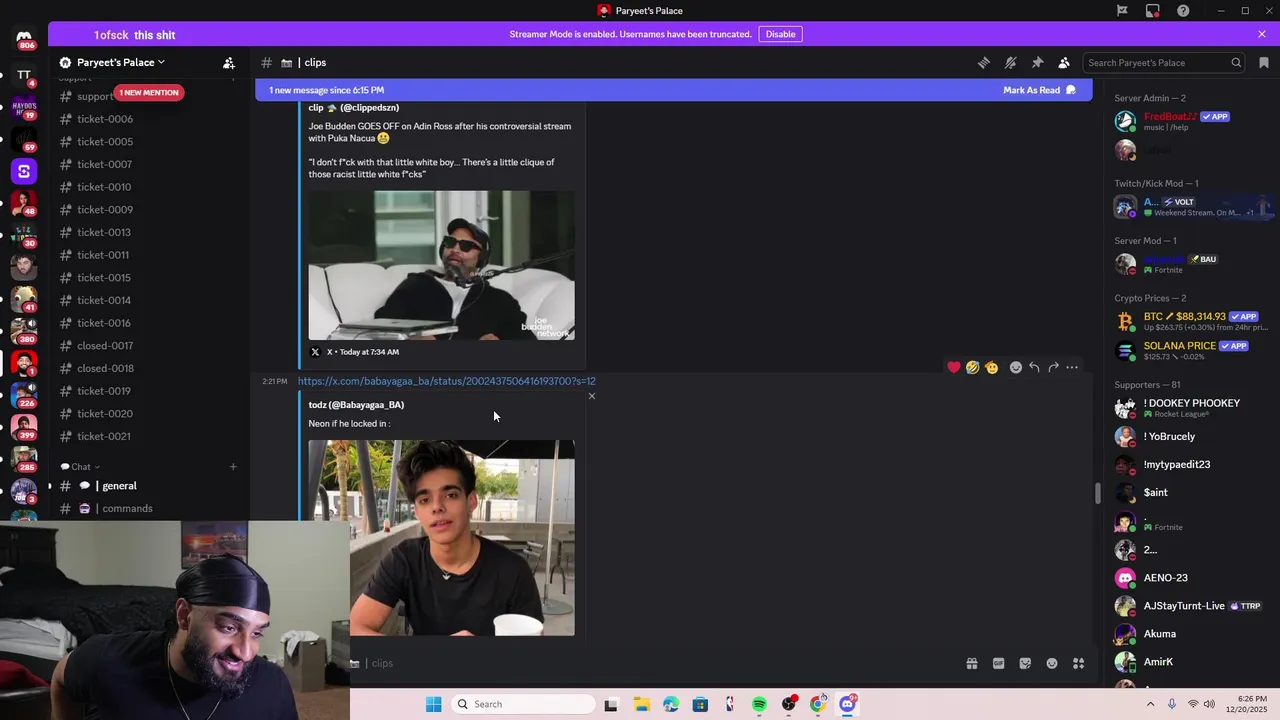Open channel ticket-0021
The image size is (1280, 720).
pyautogui.click(x=104, y=436)
